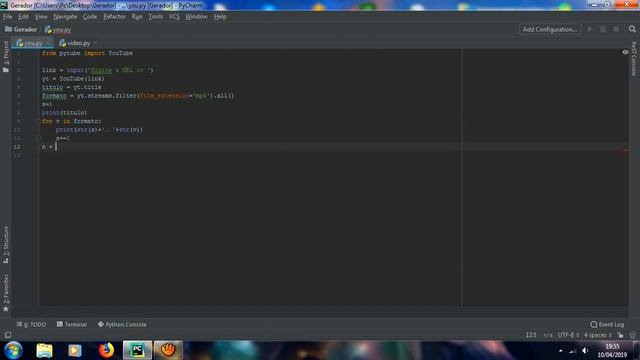This screenshot has width=640, height=360.
Task: Toggle tool window bars icon in status bar corner
Action: click(8, 335)
